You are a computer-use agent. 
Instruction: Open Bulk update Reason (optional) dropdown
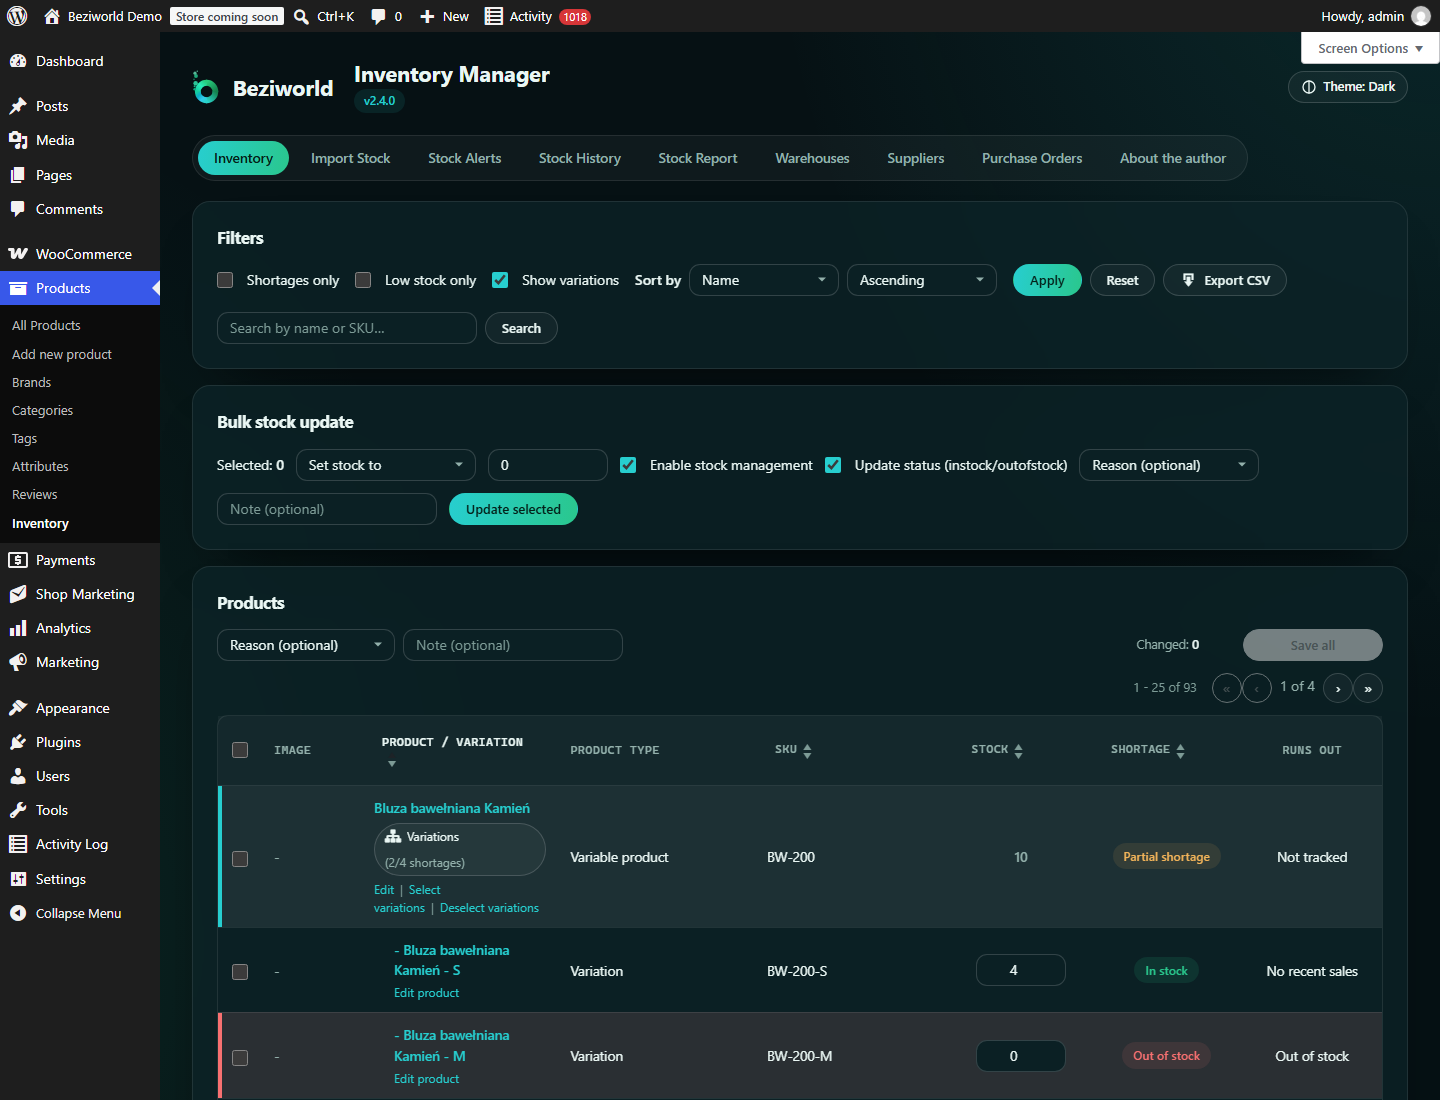pyautogui.click(x=1169, y=465)
